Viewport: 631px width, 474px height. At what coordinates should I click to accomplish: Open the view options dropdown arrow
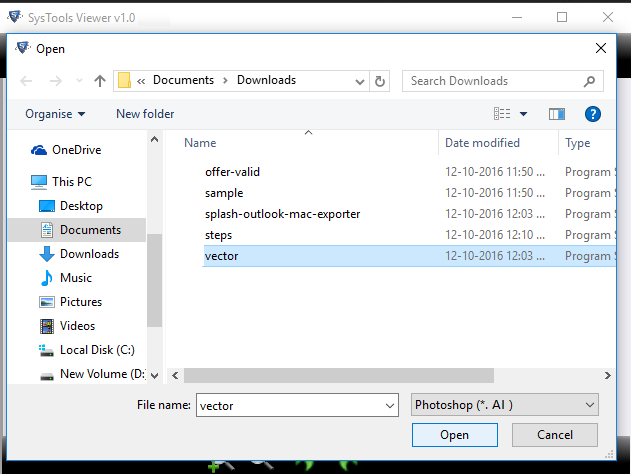click(x=523, y=114)
